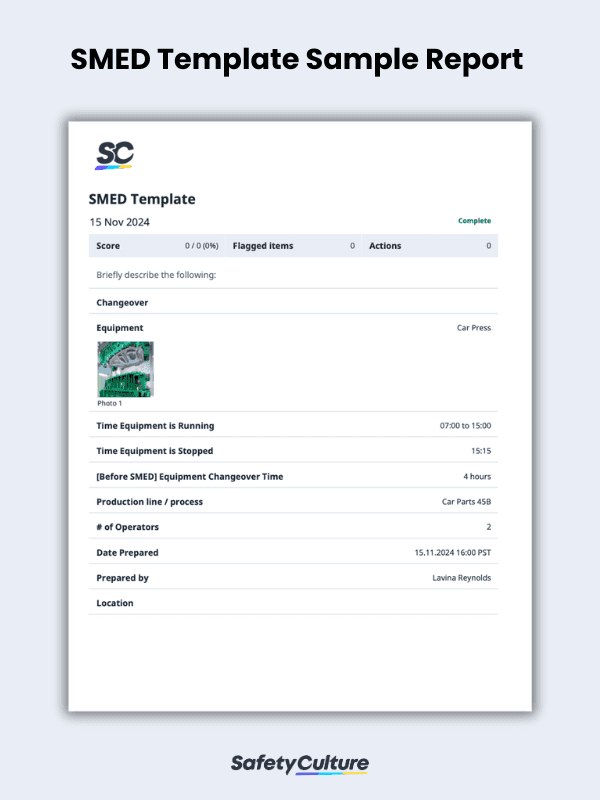This screenshot has height=800, width=600.
Task: Click the 'Changeover' section heading
Action: 122,302
